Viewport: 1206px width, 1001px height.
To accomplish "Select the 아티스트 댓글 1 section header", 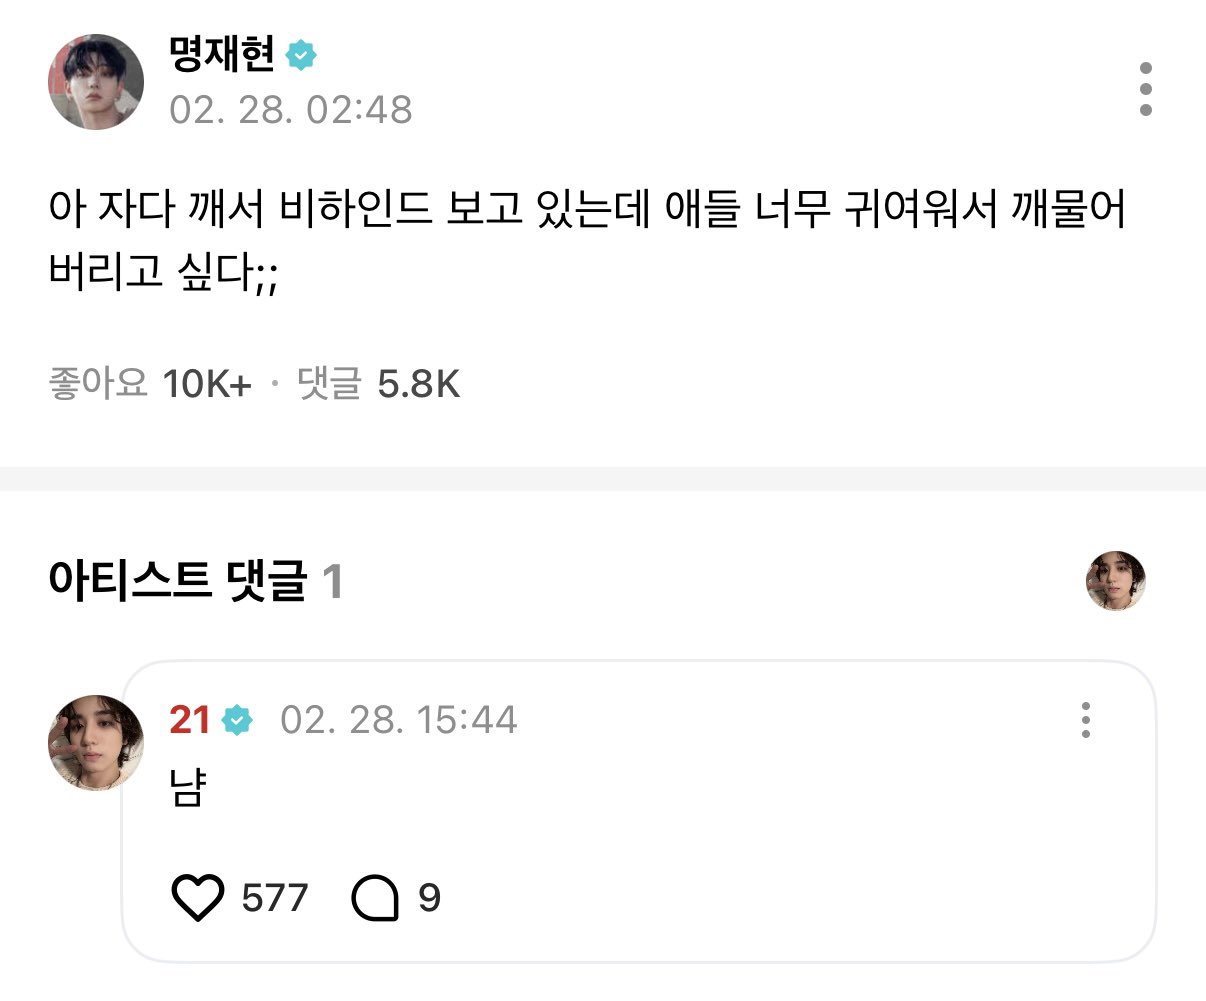I will [196, 581].
